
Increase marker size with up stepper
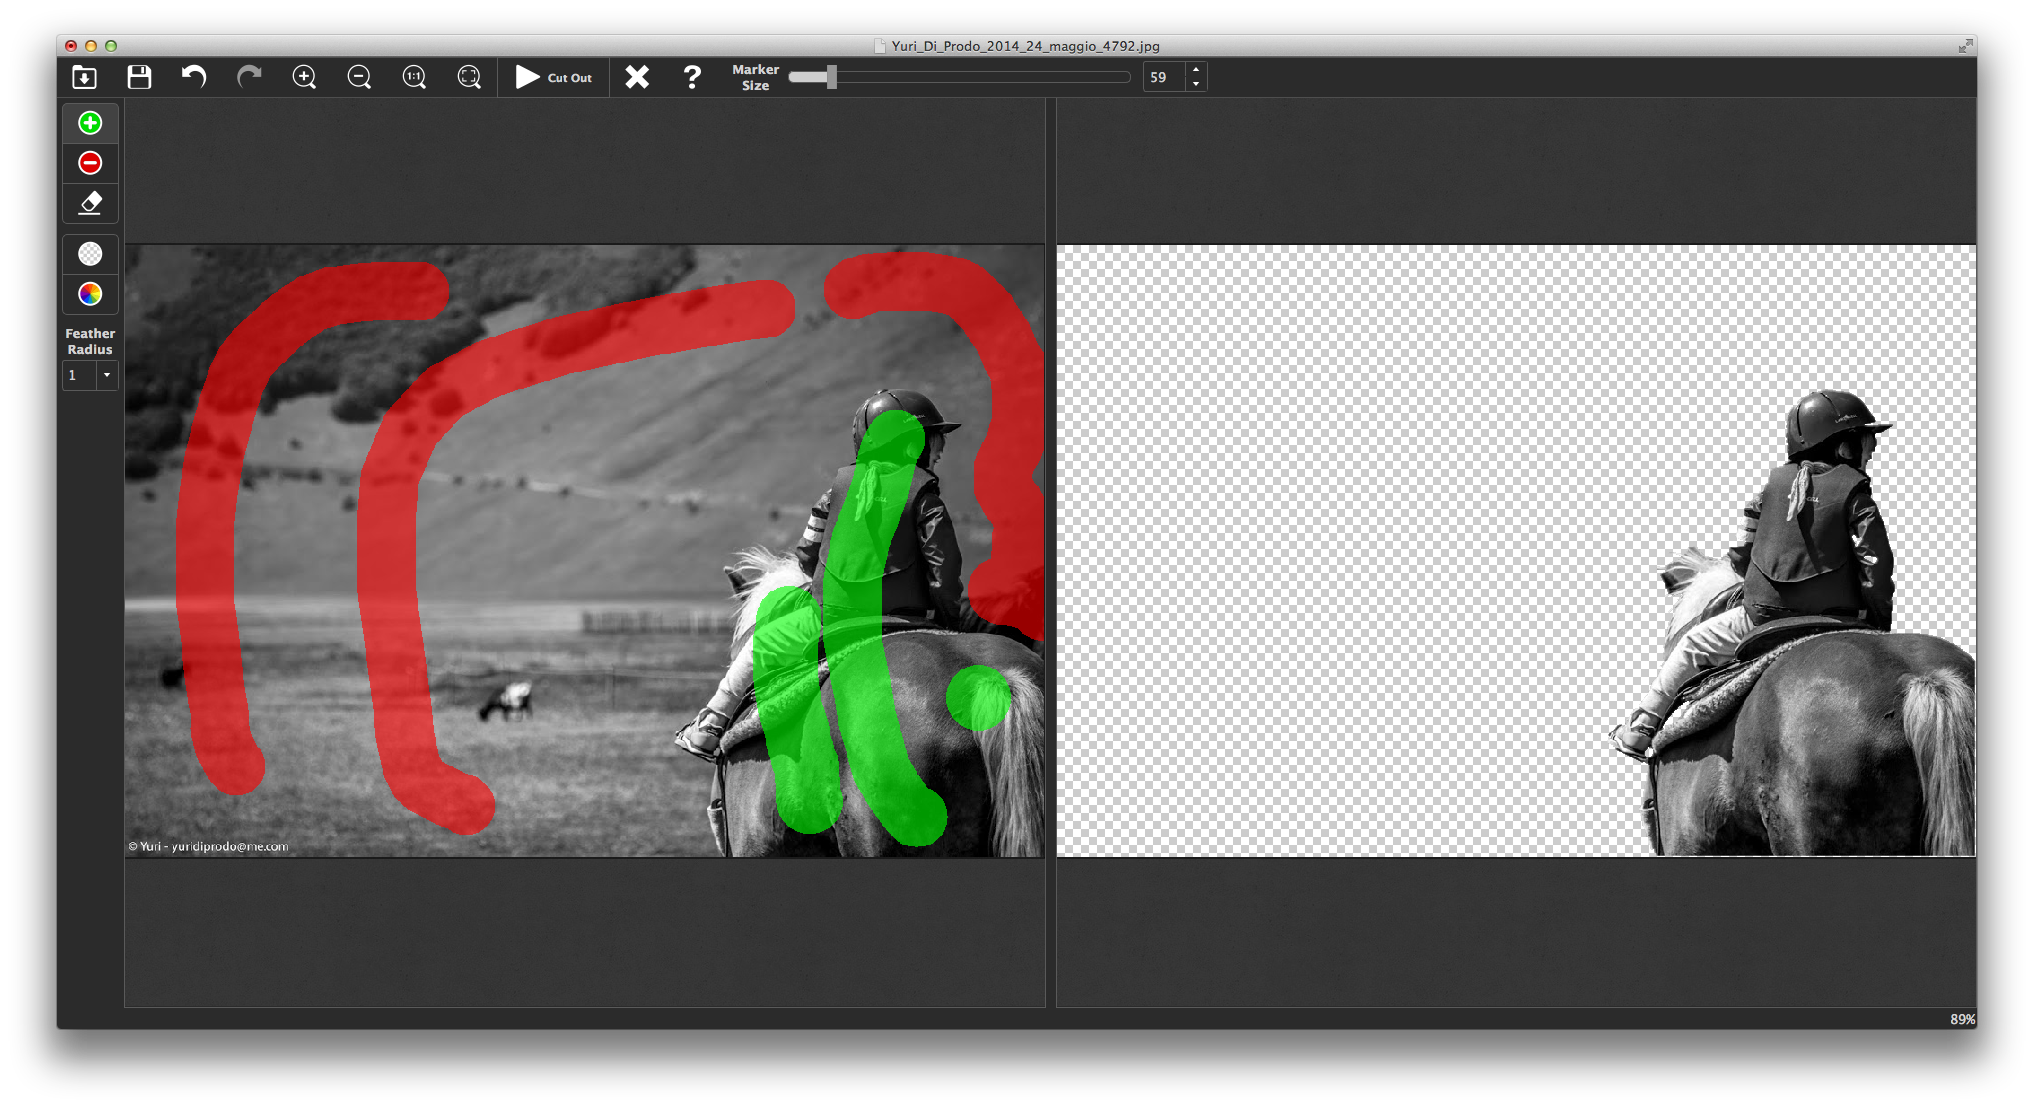pos(1196,70)
